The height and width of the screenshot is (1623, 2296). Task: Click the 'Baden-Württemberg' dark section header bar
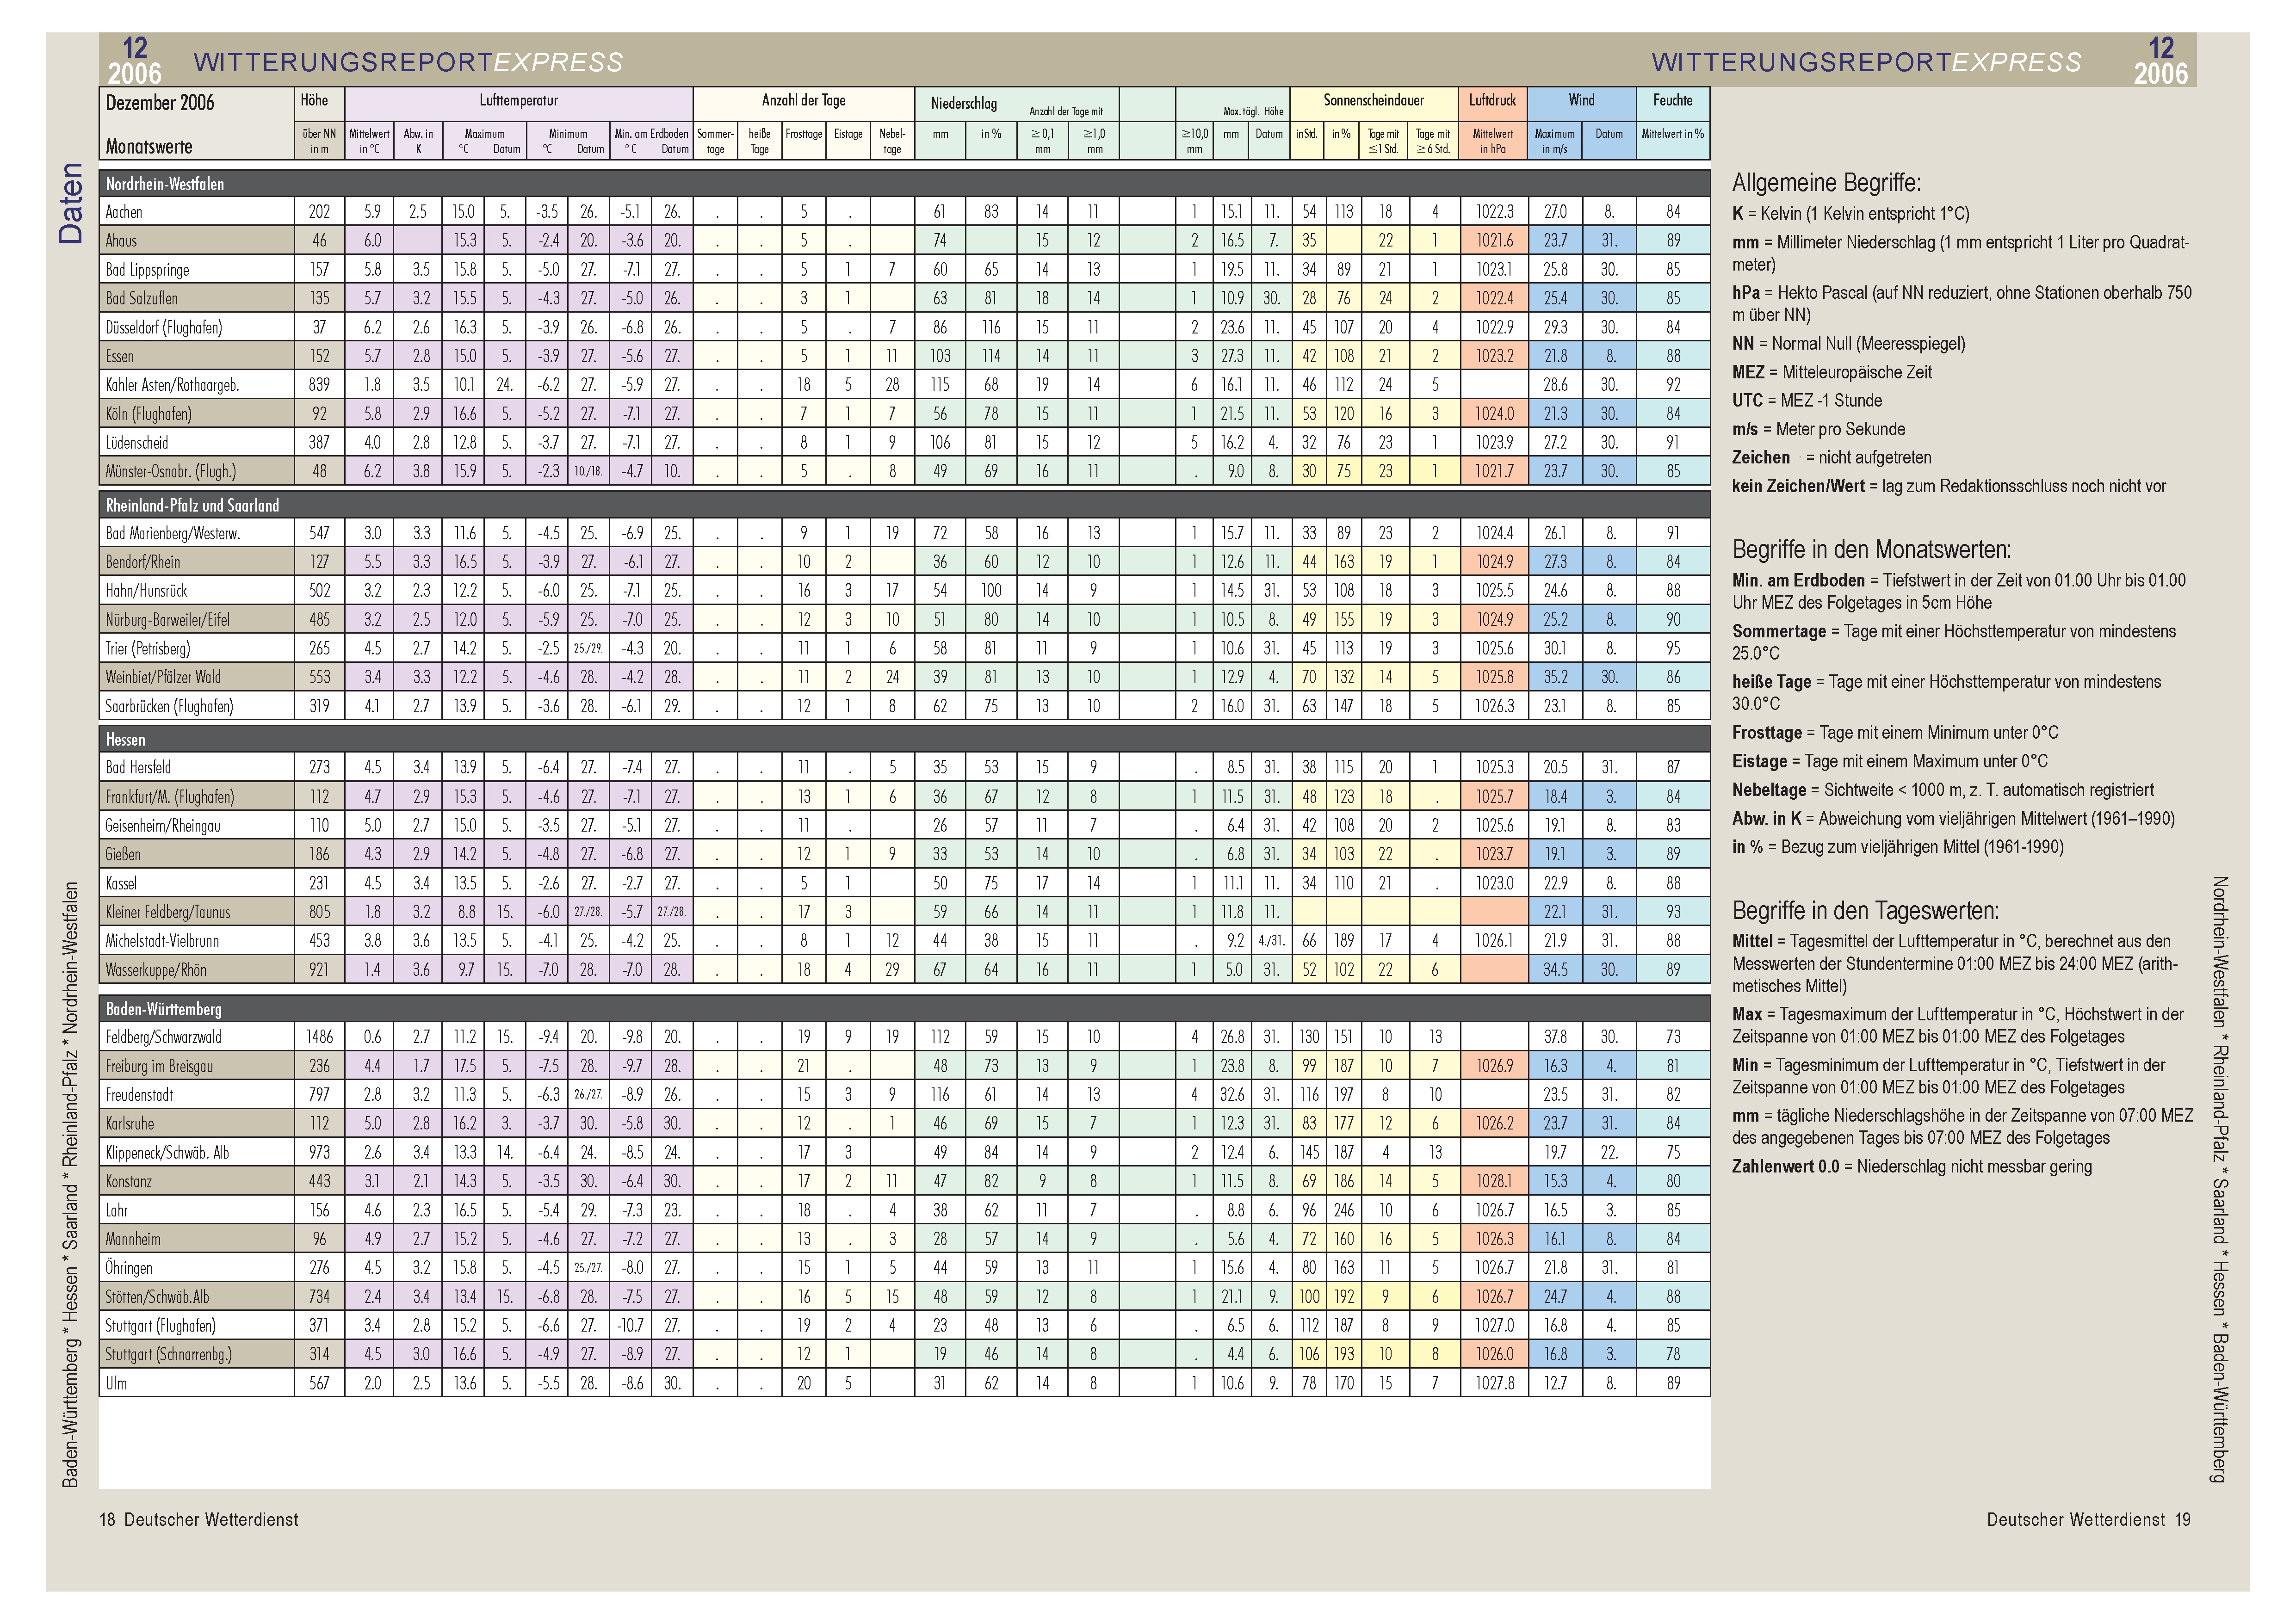[x=904, y=1009]
